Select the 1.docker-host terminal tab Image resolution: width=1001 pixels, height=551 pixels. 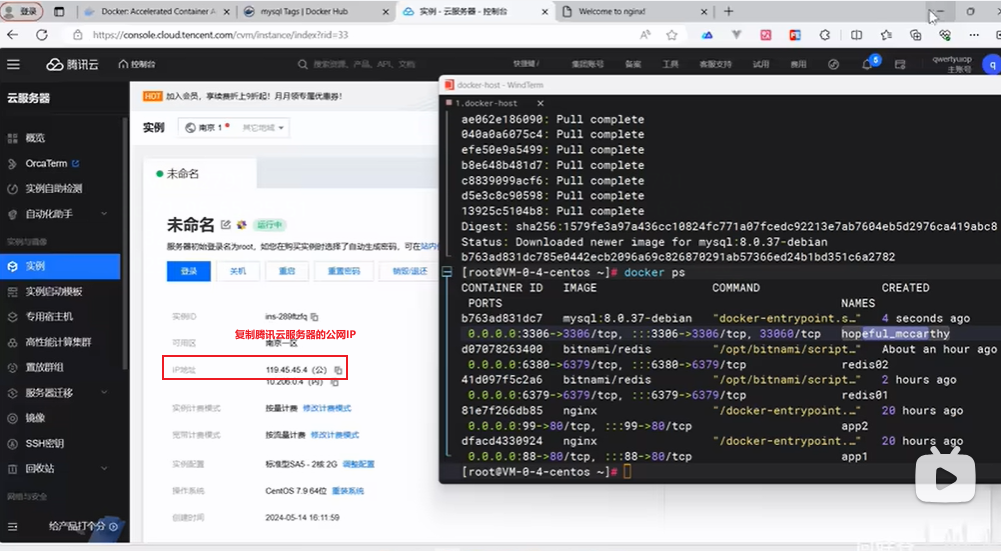click(486, 103)
